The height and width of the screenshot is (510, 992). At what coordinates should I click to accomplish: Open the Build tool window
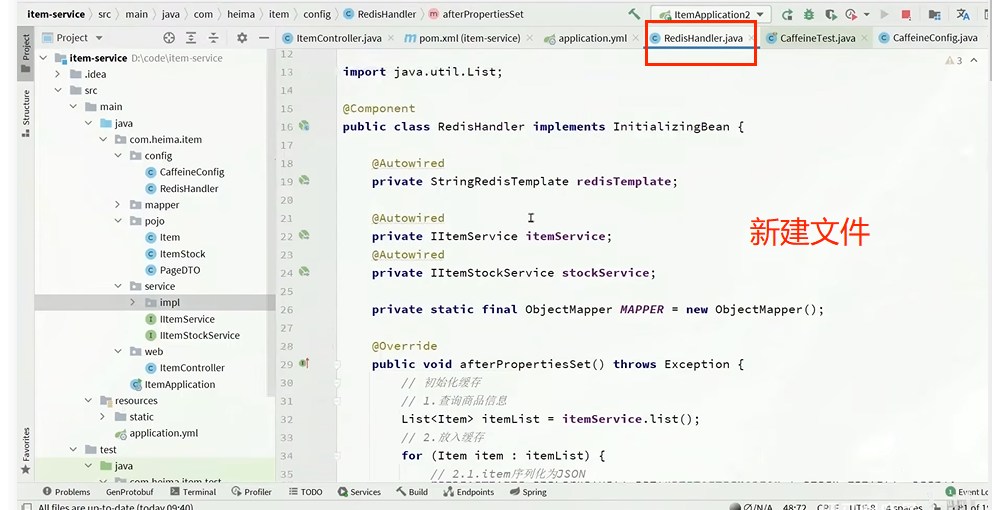412,492
